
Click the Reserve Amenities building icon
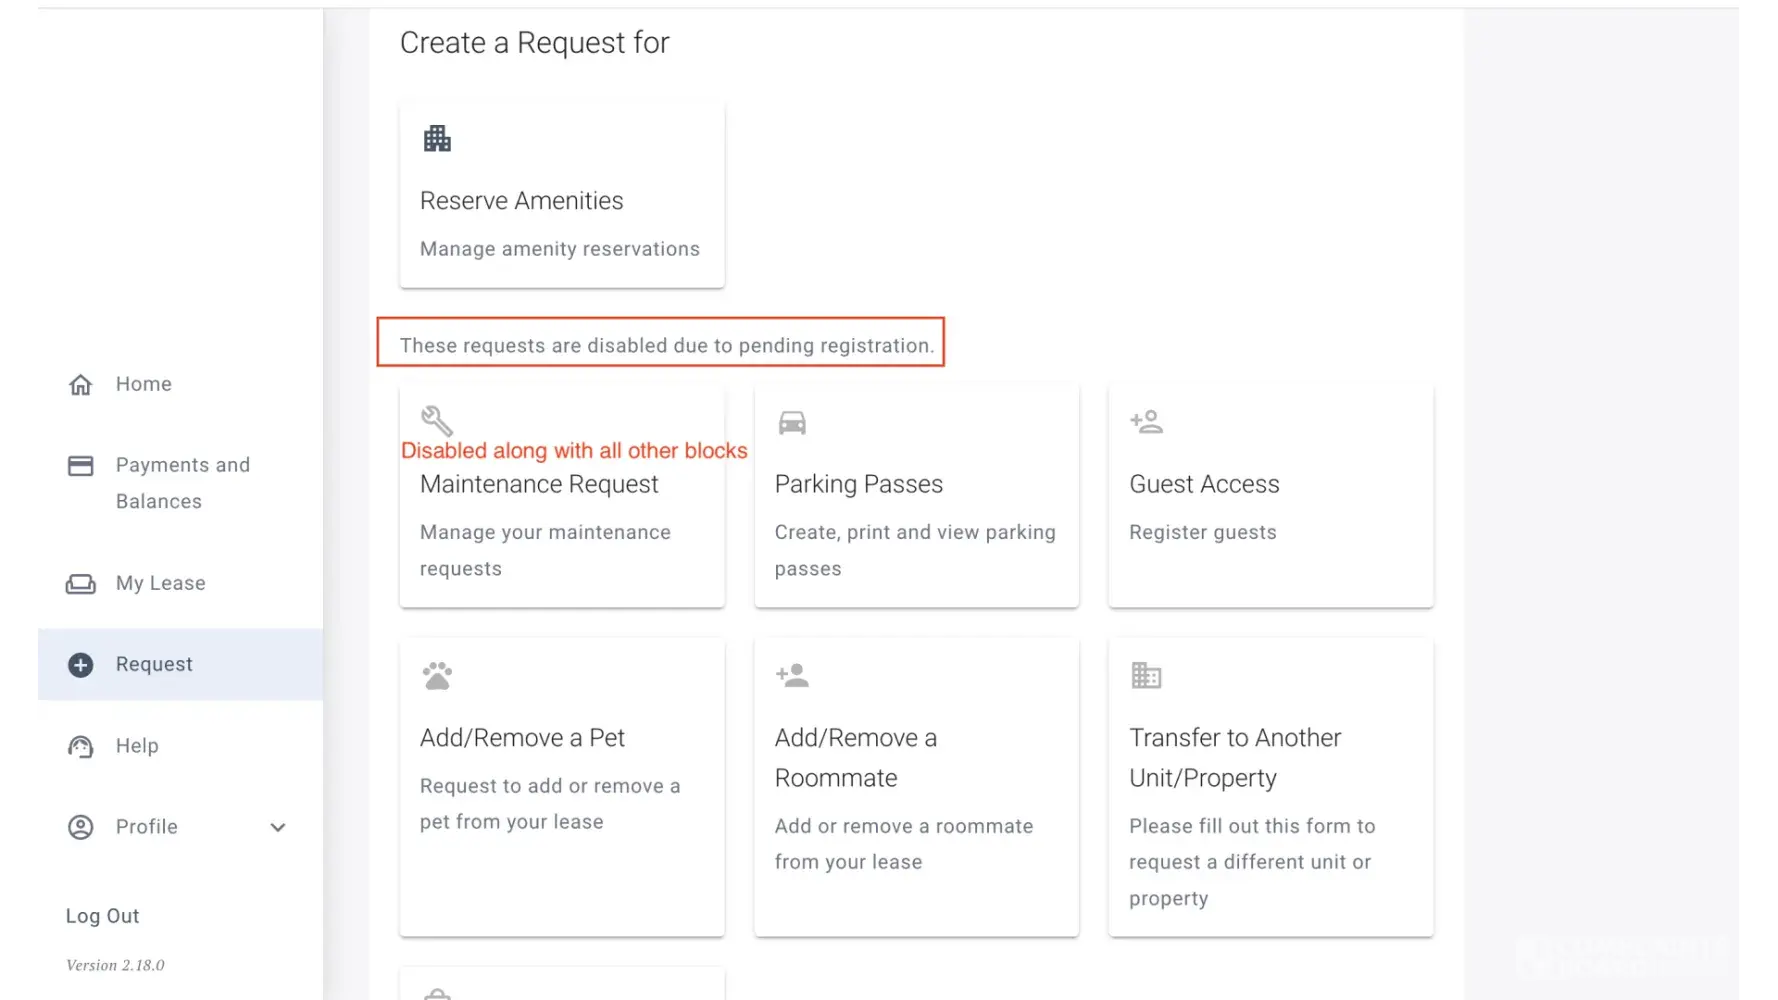(437, 139)
